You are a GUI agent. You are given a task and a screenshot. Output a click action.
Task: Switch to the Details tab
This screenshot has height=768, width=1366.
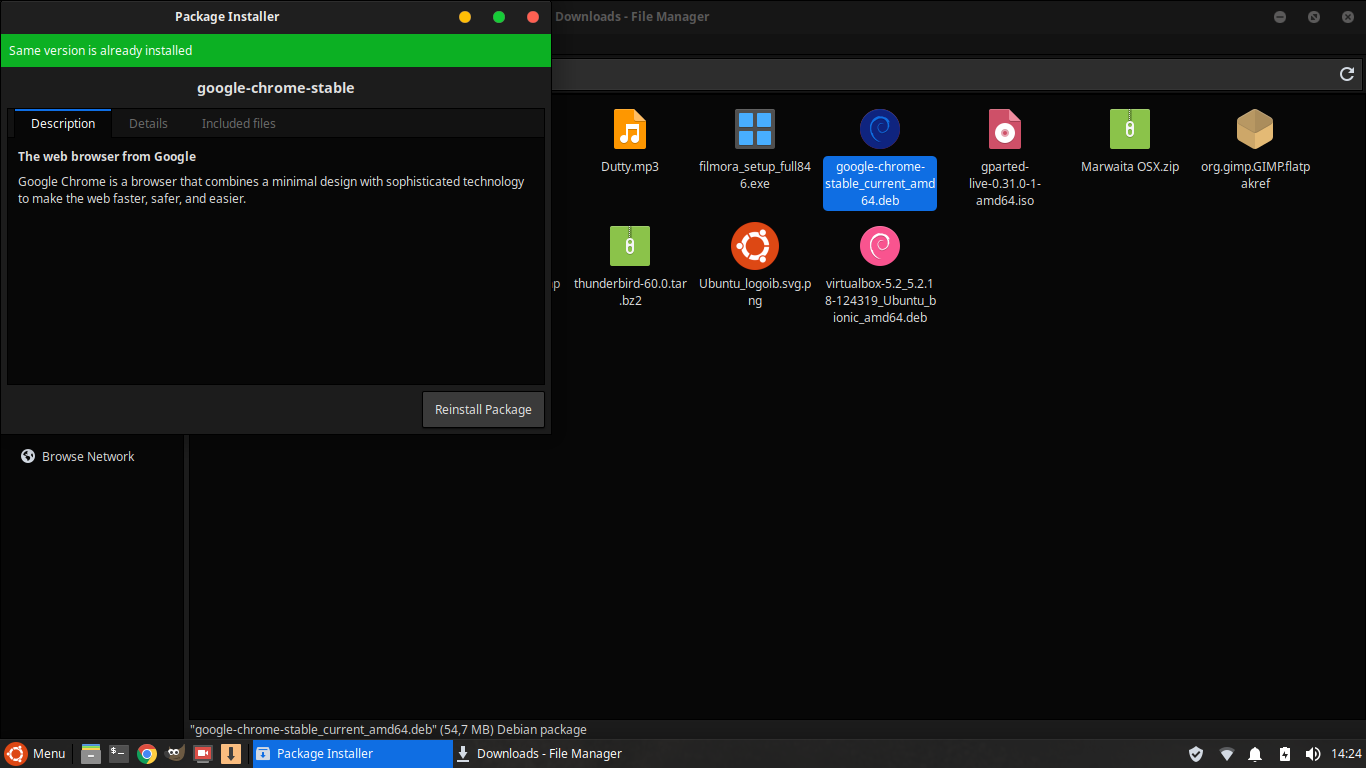pos(148,124)
